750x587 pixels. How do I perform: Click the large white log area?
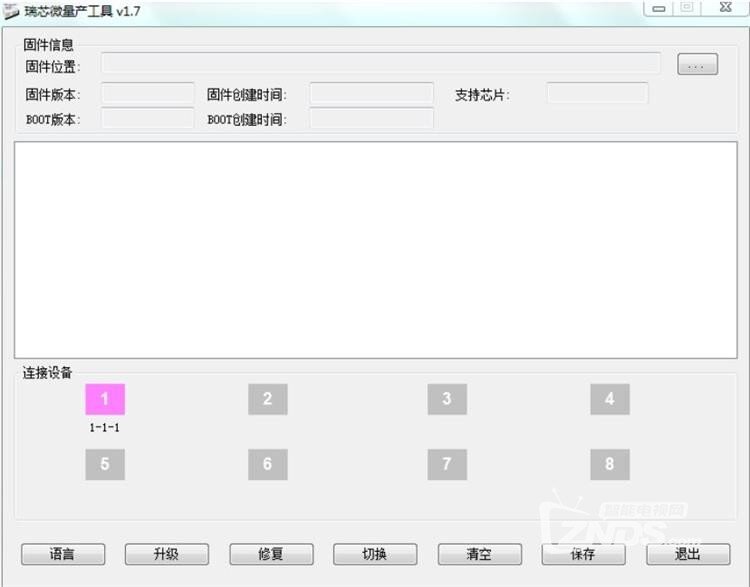375,250
